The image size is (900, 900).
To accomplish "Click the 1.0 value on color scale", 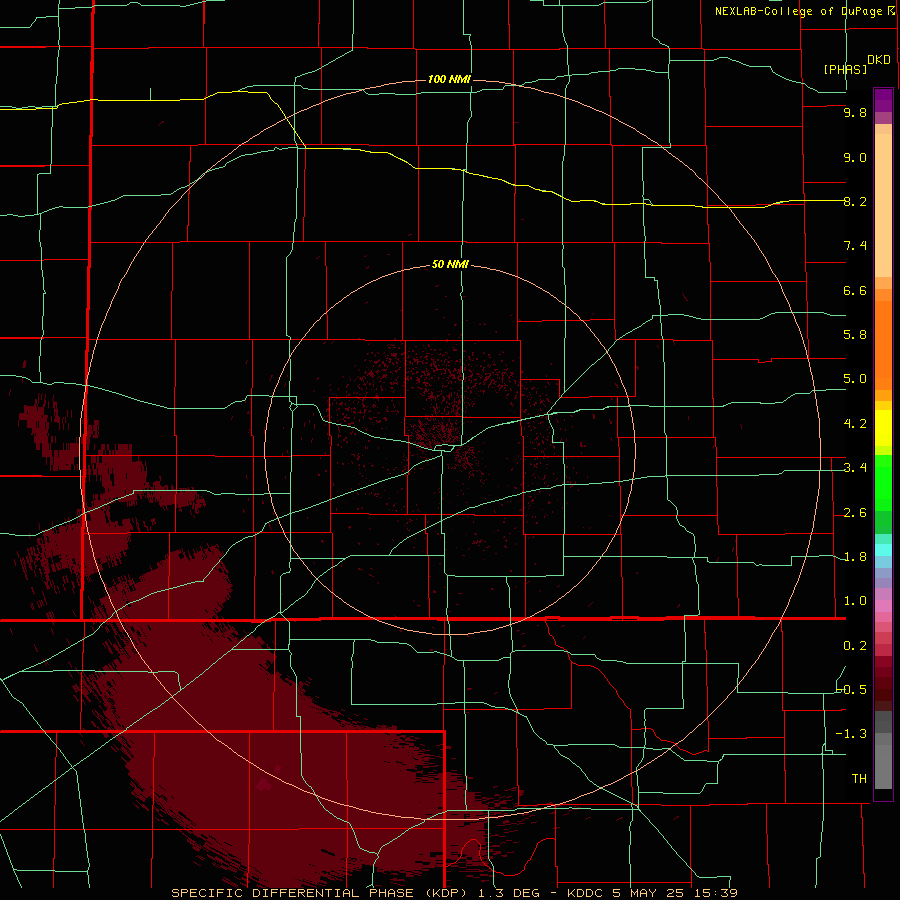I will (855, 601).
